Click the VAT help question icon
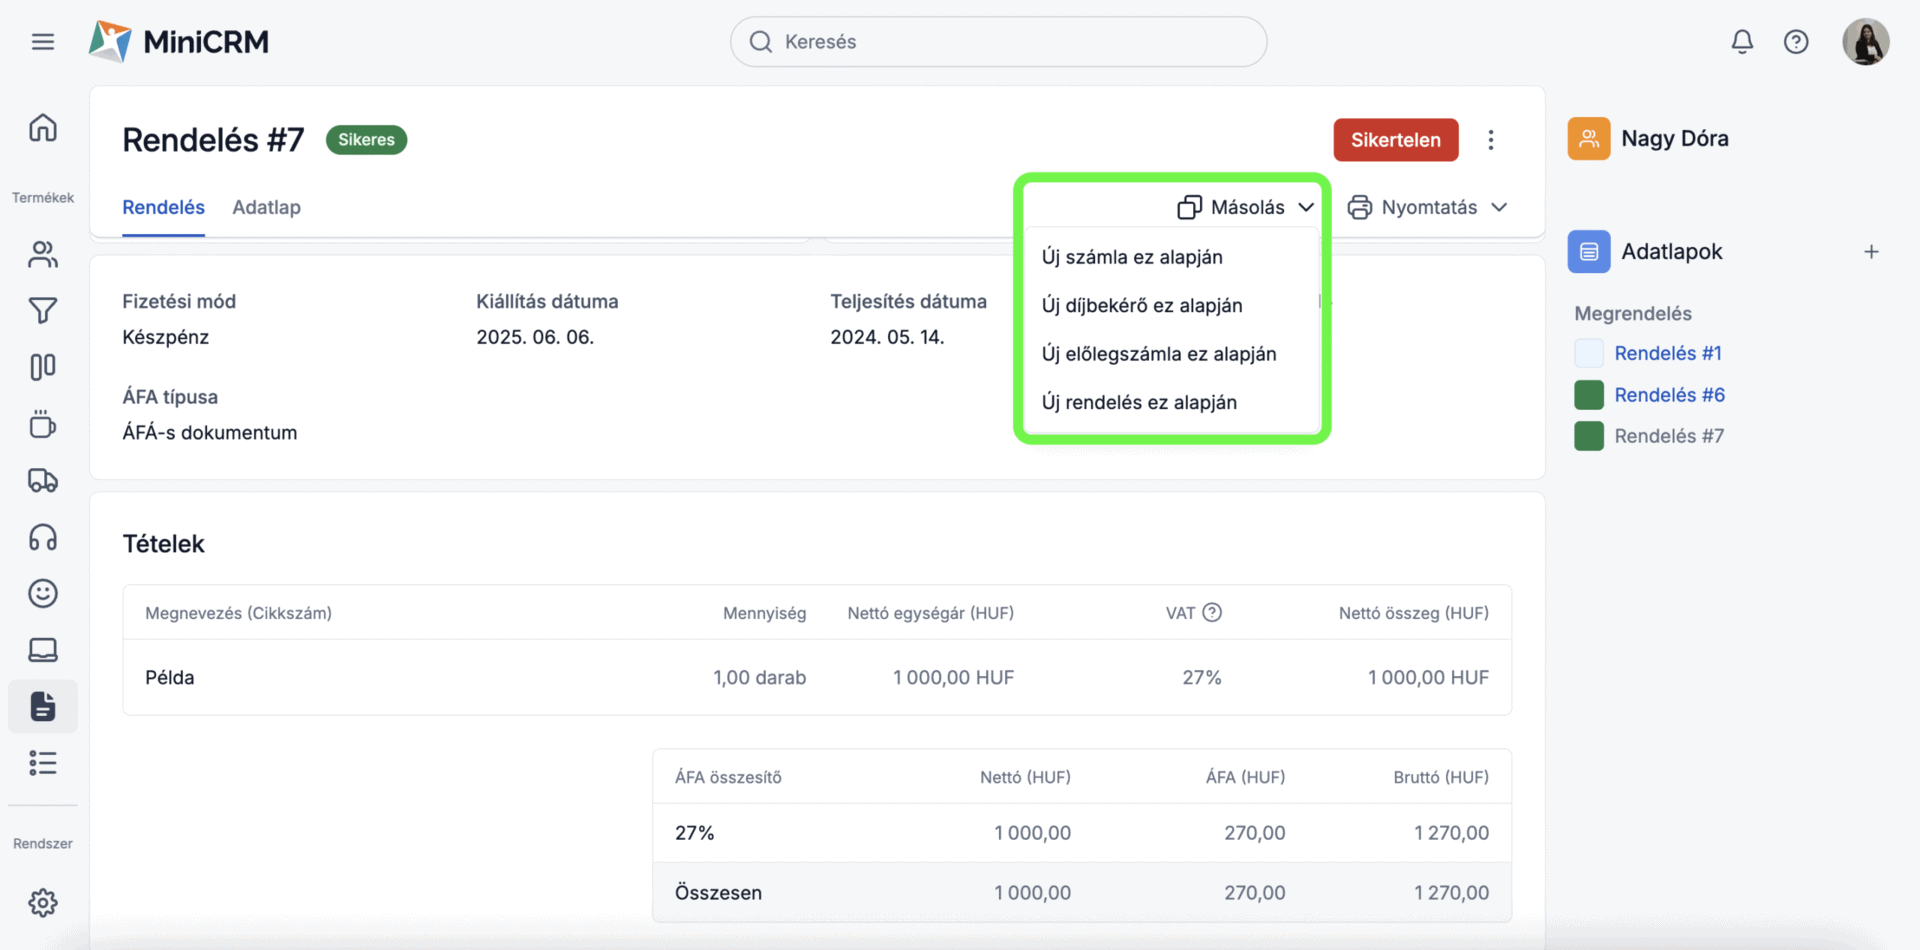 [x=1212, y=613]
